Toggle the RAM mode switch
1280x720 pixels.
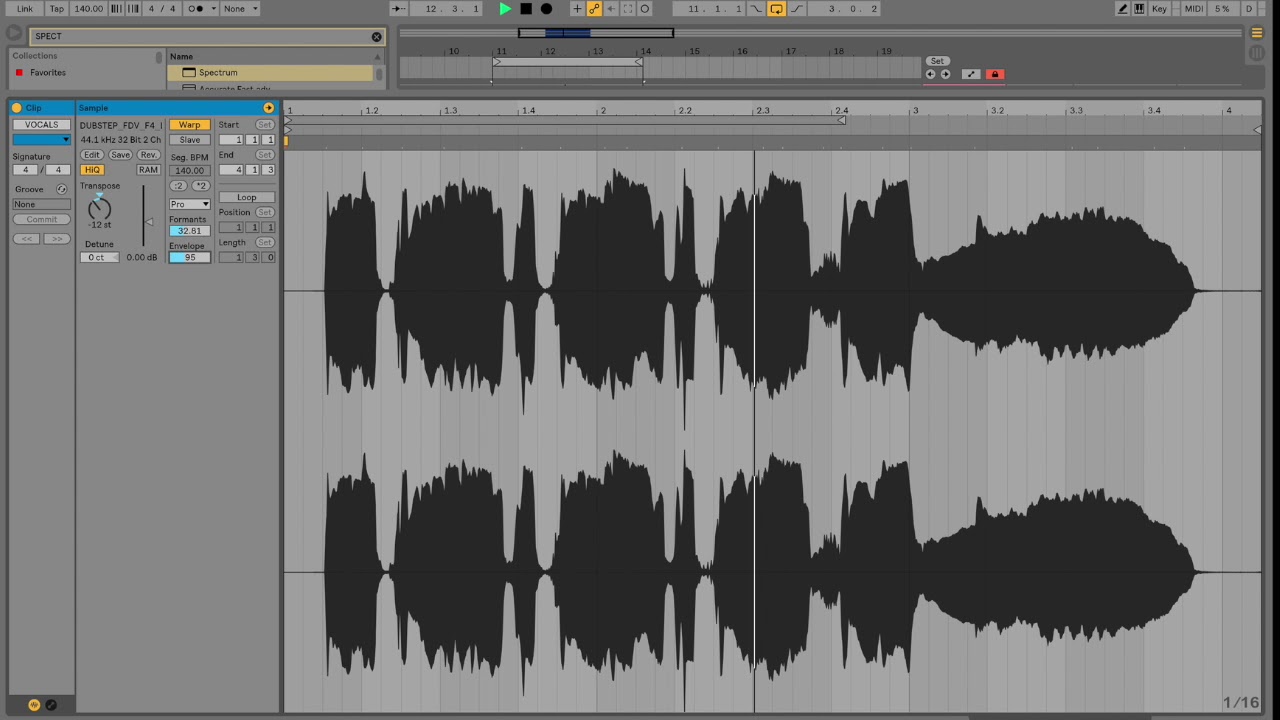pos(148,170)
